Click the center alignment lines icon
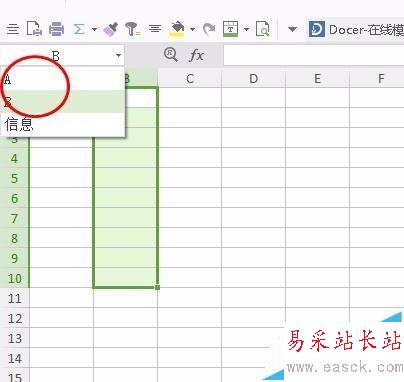Viewport: 404px width, 382px height. point(155,29)
